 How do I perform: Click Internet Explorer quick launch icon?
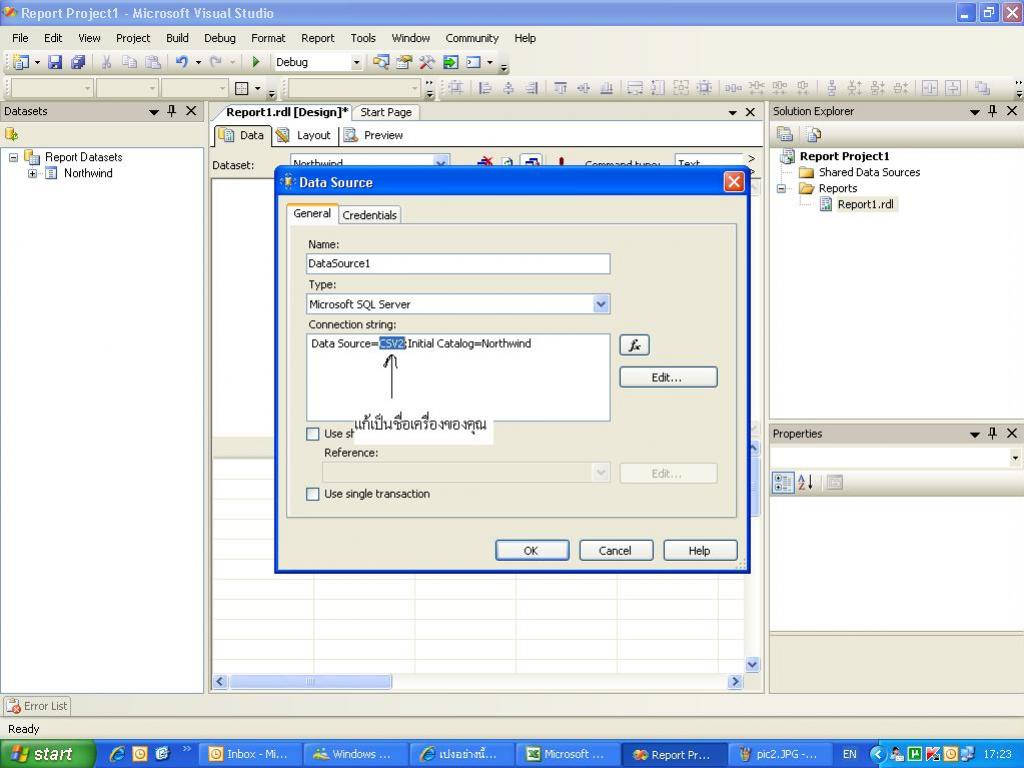tap(117, 754)
